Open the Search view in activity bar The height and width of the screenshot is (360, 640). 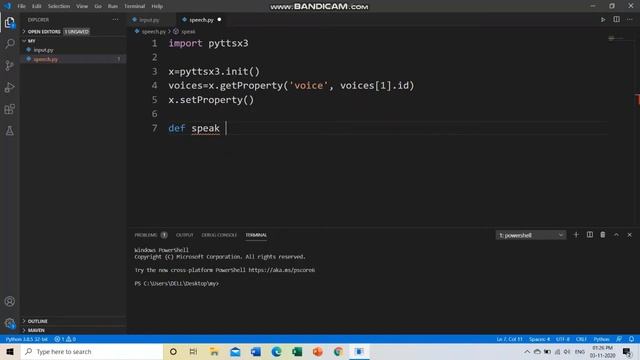click(9, 43)
